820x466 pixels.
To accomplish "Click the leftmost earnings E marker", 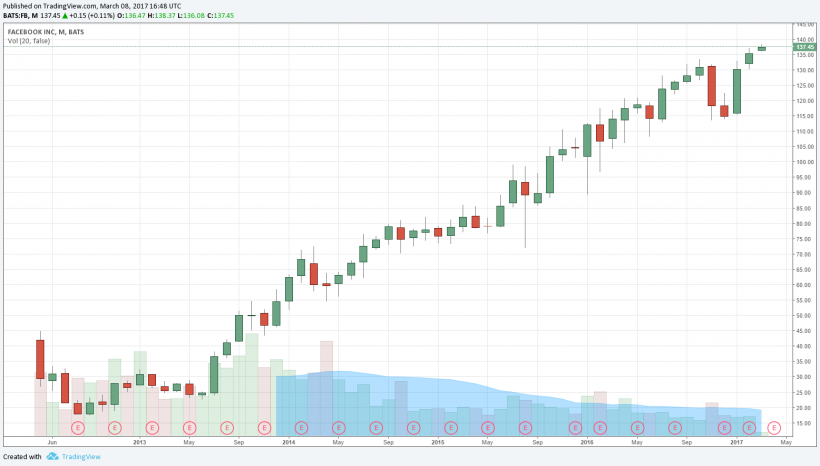I will tap(77, 428).
